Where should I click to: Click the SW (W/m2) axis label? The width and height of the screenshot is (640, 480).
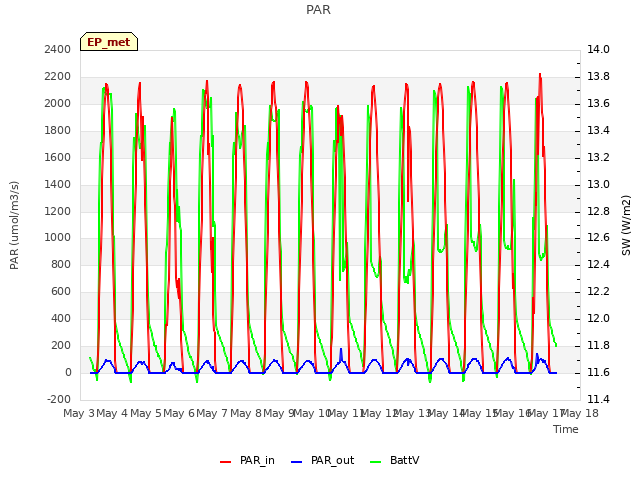click(x=626, y=225)
